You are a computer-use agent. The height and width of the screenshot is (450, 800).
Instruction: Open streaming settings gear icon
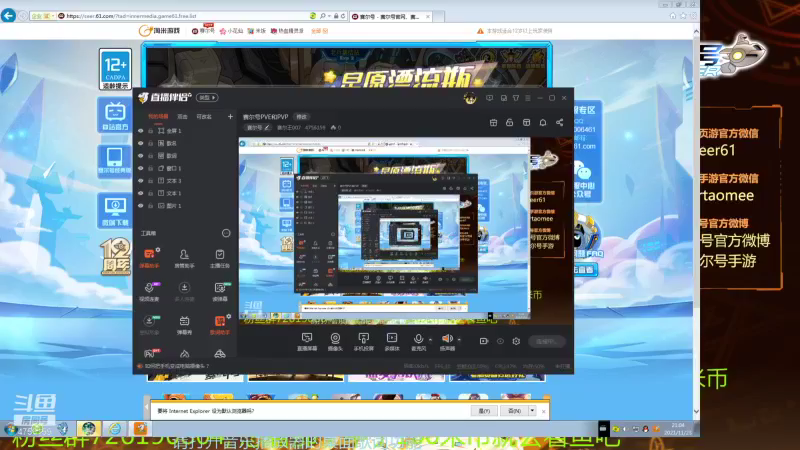tap(516, 341)
